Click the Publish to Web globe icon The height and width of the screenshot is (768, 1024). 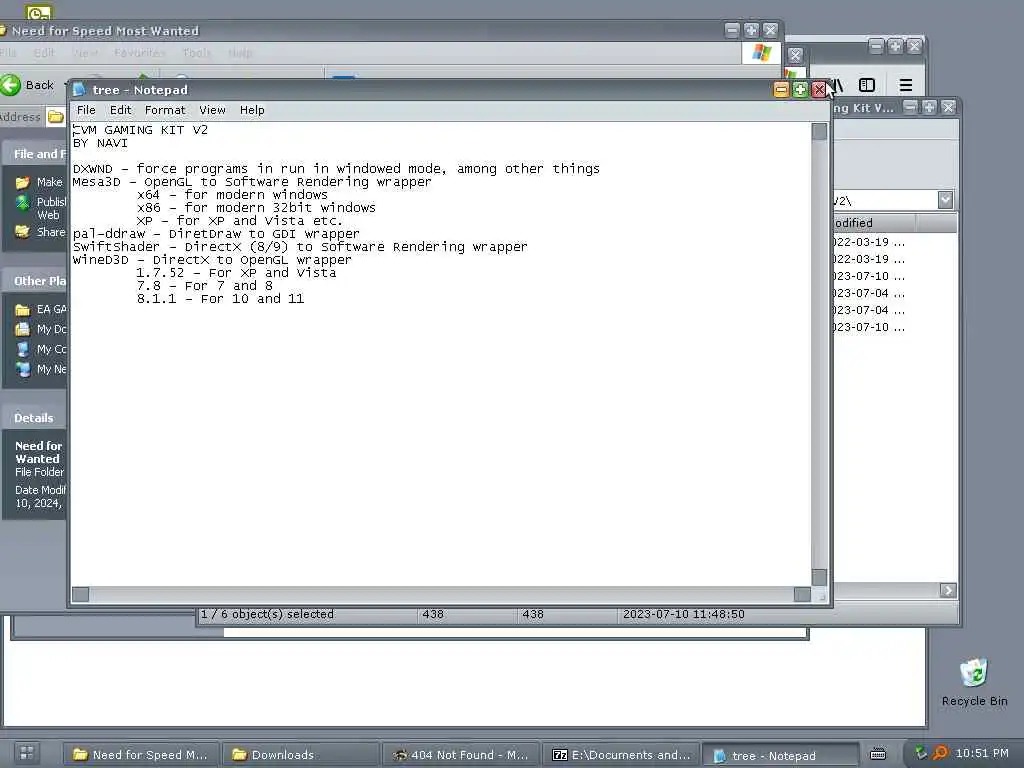(22, 203)
